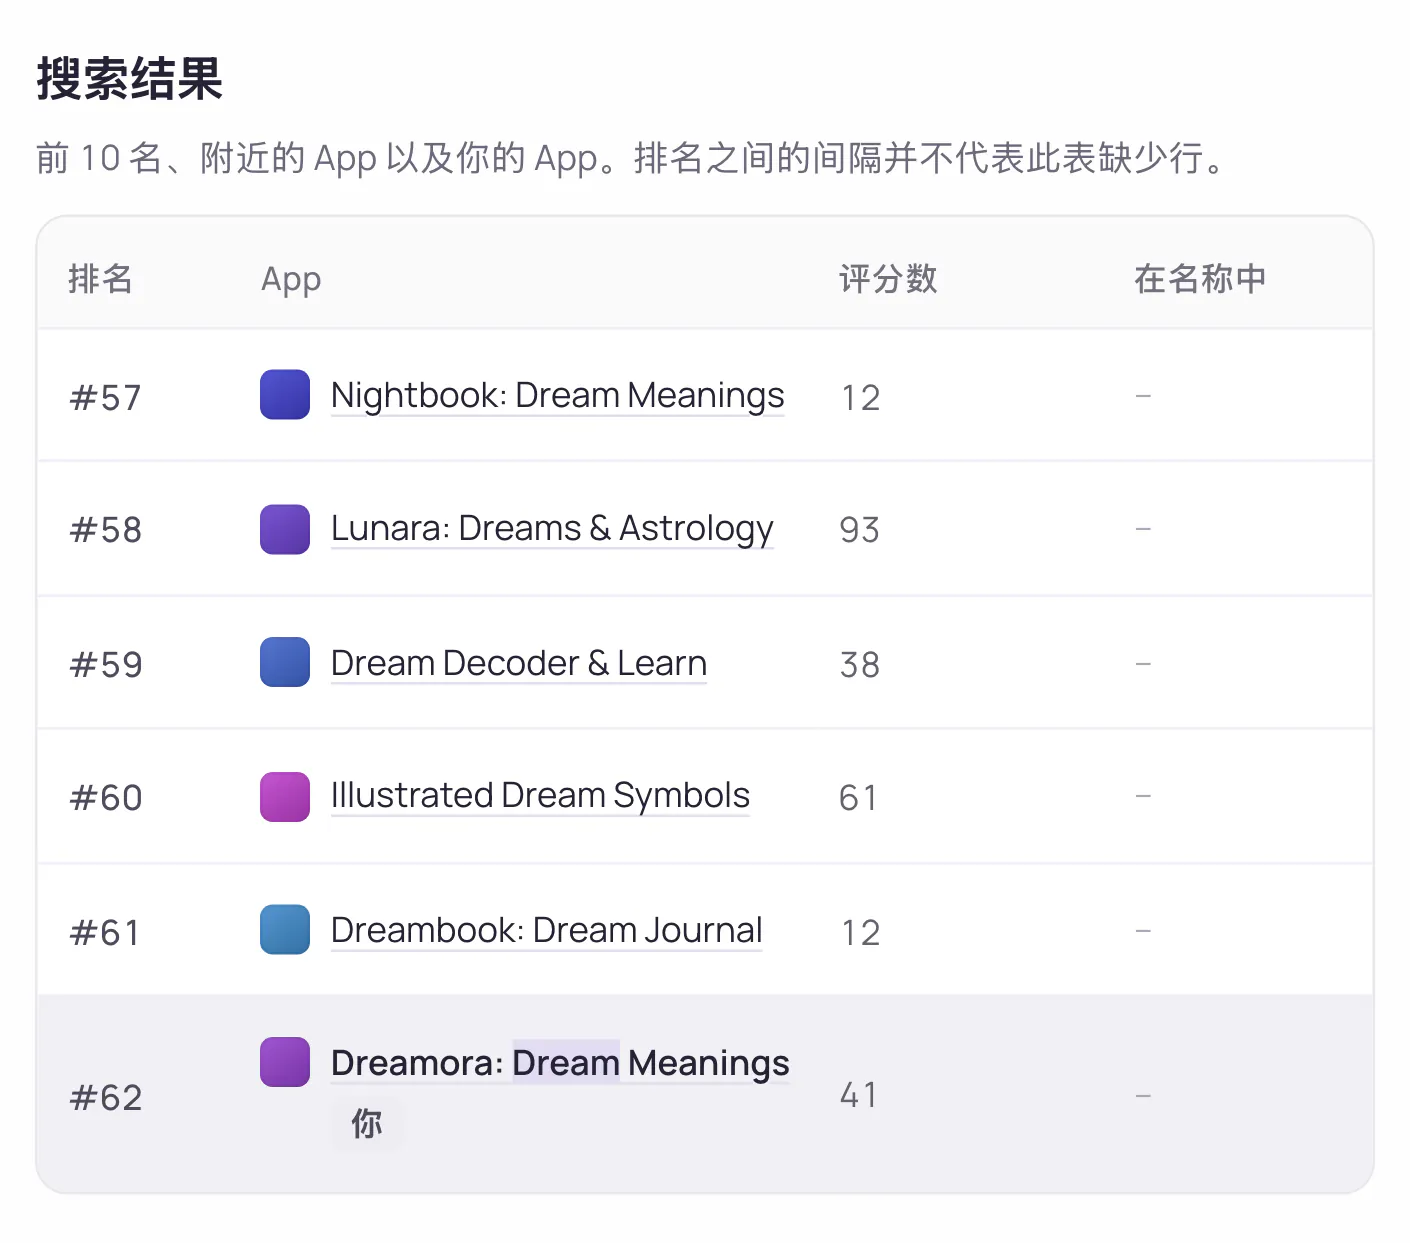The width and height of the screenshot is (1410, 1243).
Task: Click rating count 41 for Dreamora
Action: (x=858, y=1095)
